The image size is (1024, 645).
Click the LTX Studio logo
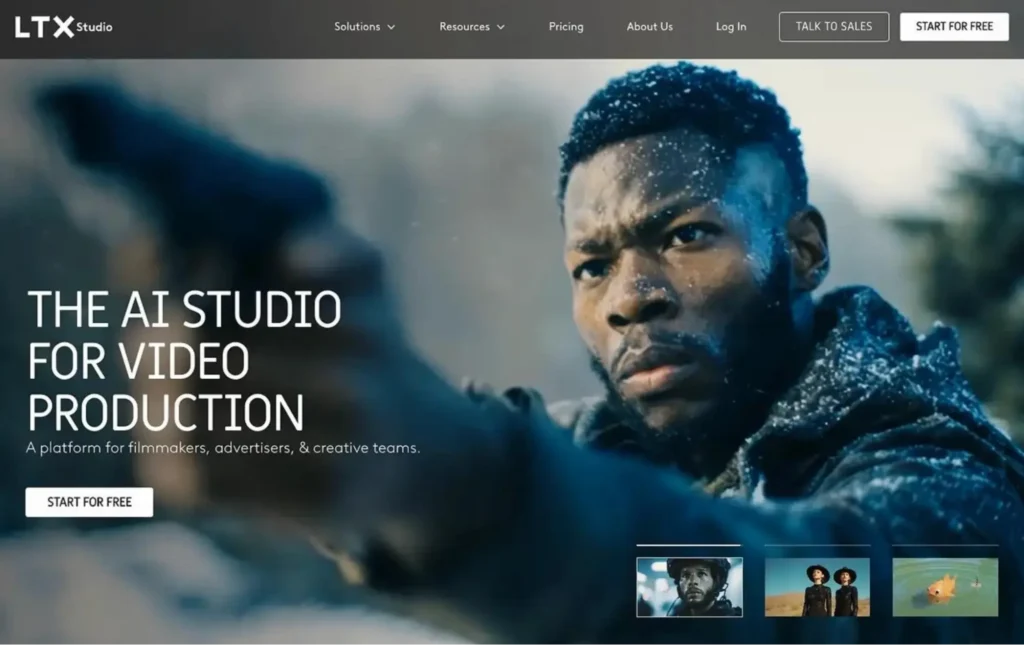tap(63, 27)
